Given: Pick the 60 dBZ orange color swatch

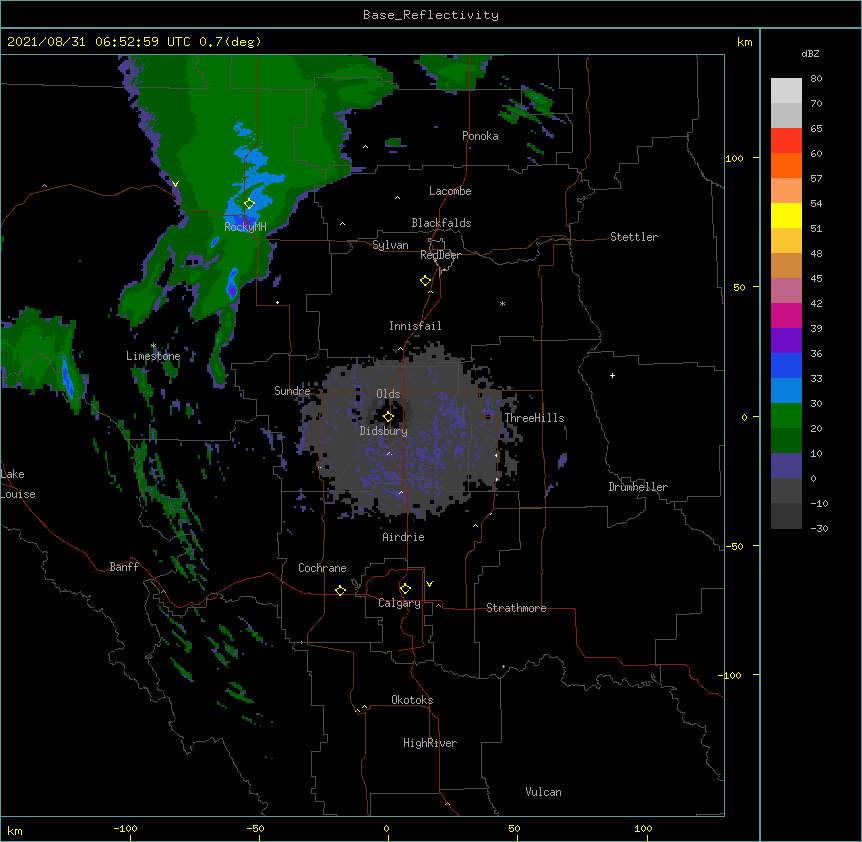Looking at the screenshot, I should (786, 165).
